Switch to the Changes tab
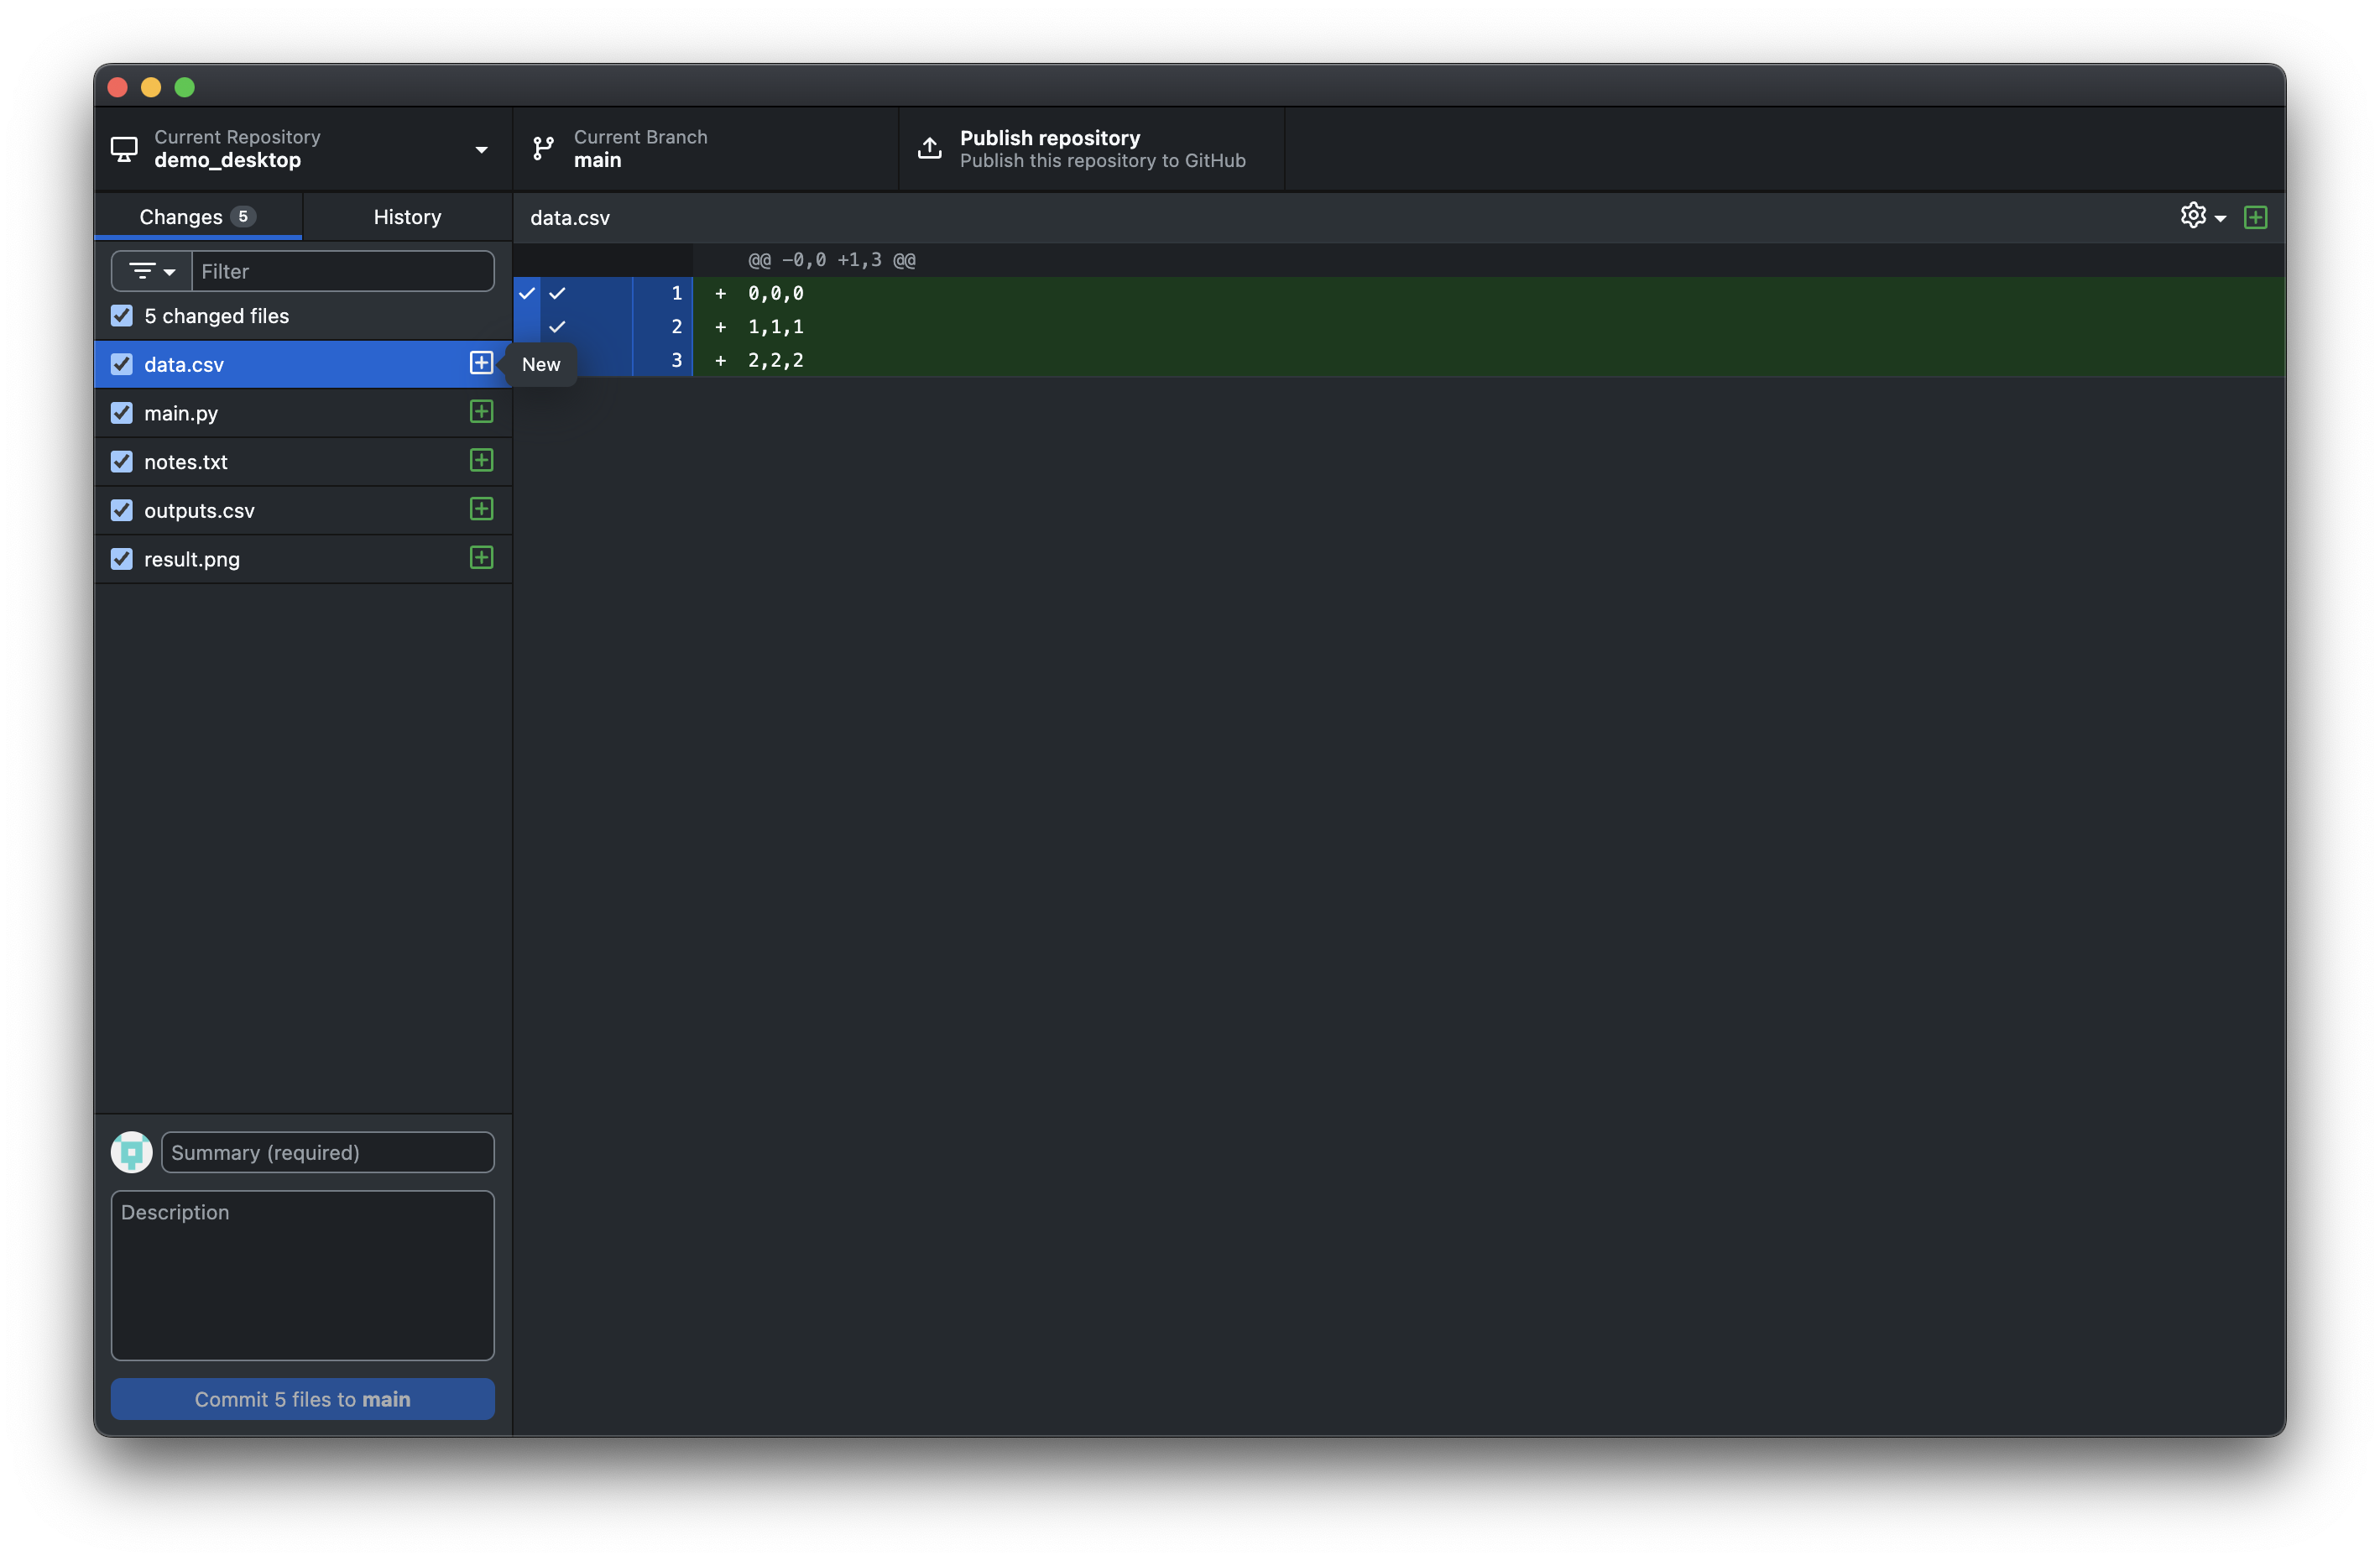 [198, 217]
